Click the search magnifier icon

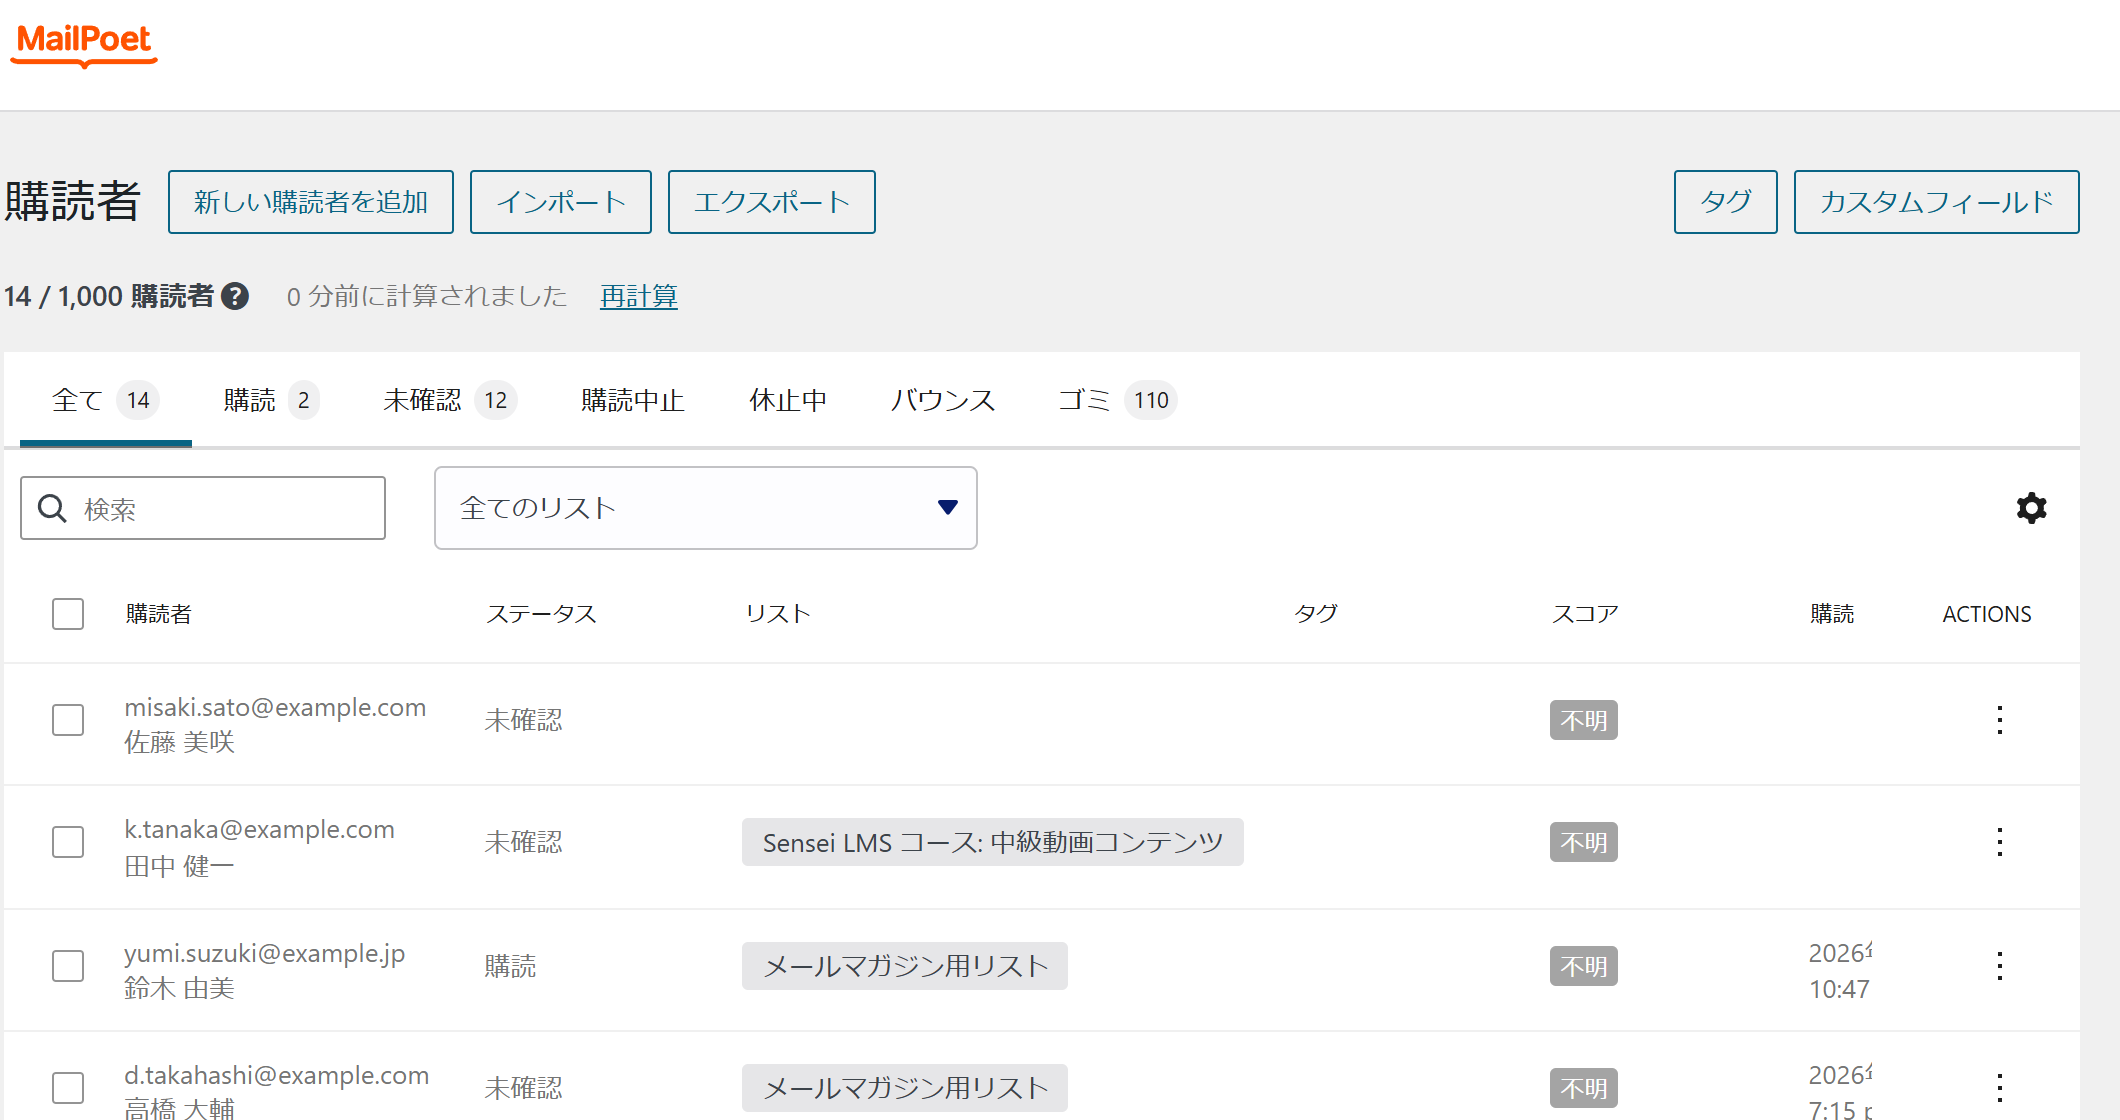click(x=52, y=508)
